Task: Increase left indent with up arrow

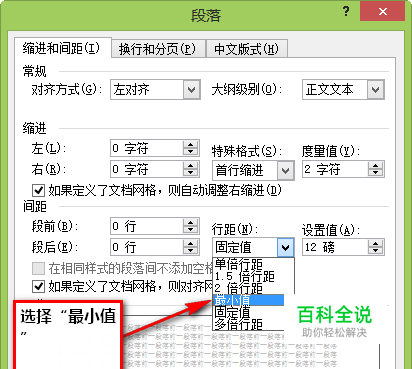Action: tap(191, 145)
